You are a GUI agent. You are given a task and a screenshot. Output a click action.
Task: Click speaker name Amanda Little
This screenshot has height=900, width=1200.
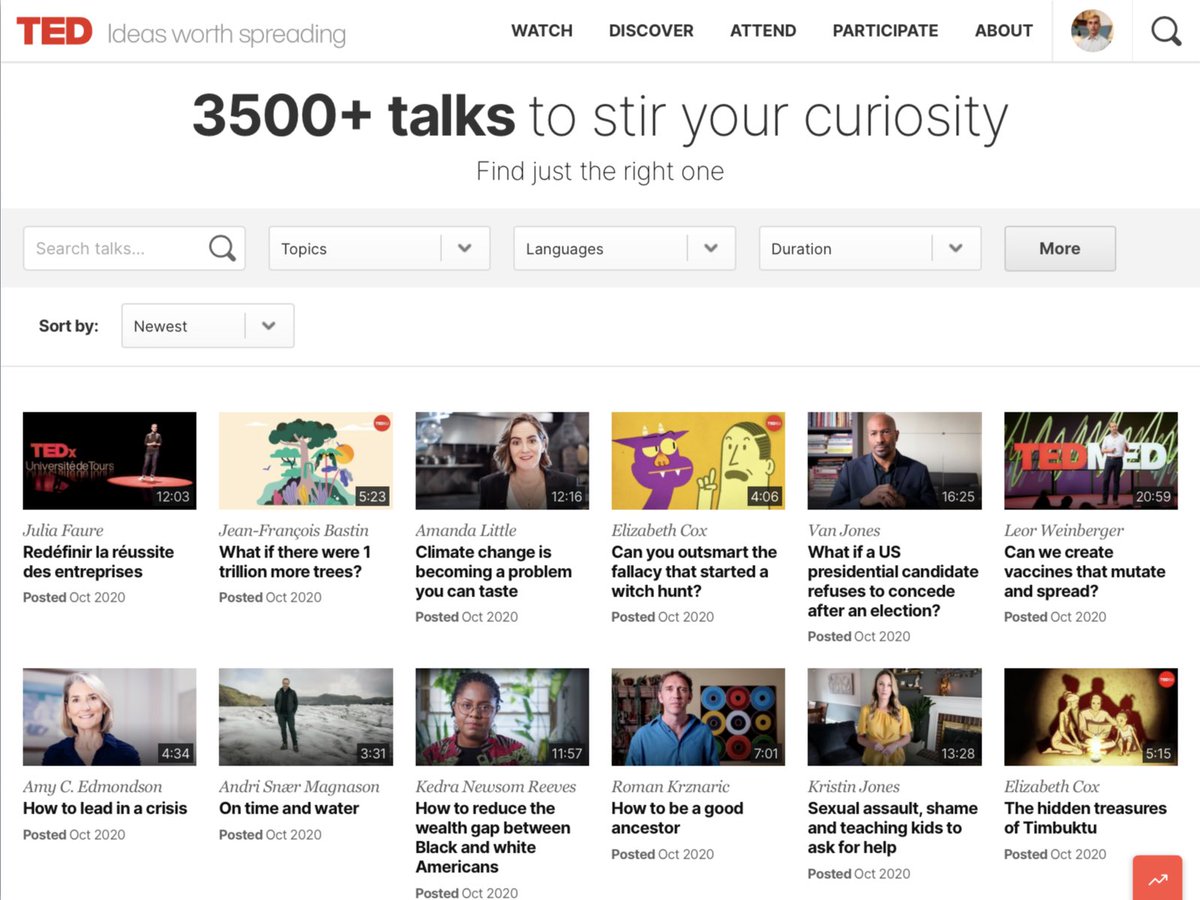point(467,530)
